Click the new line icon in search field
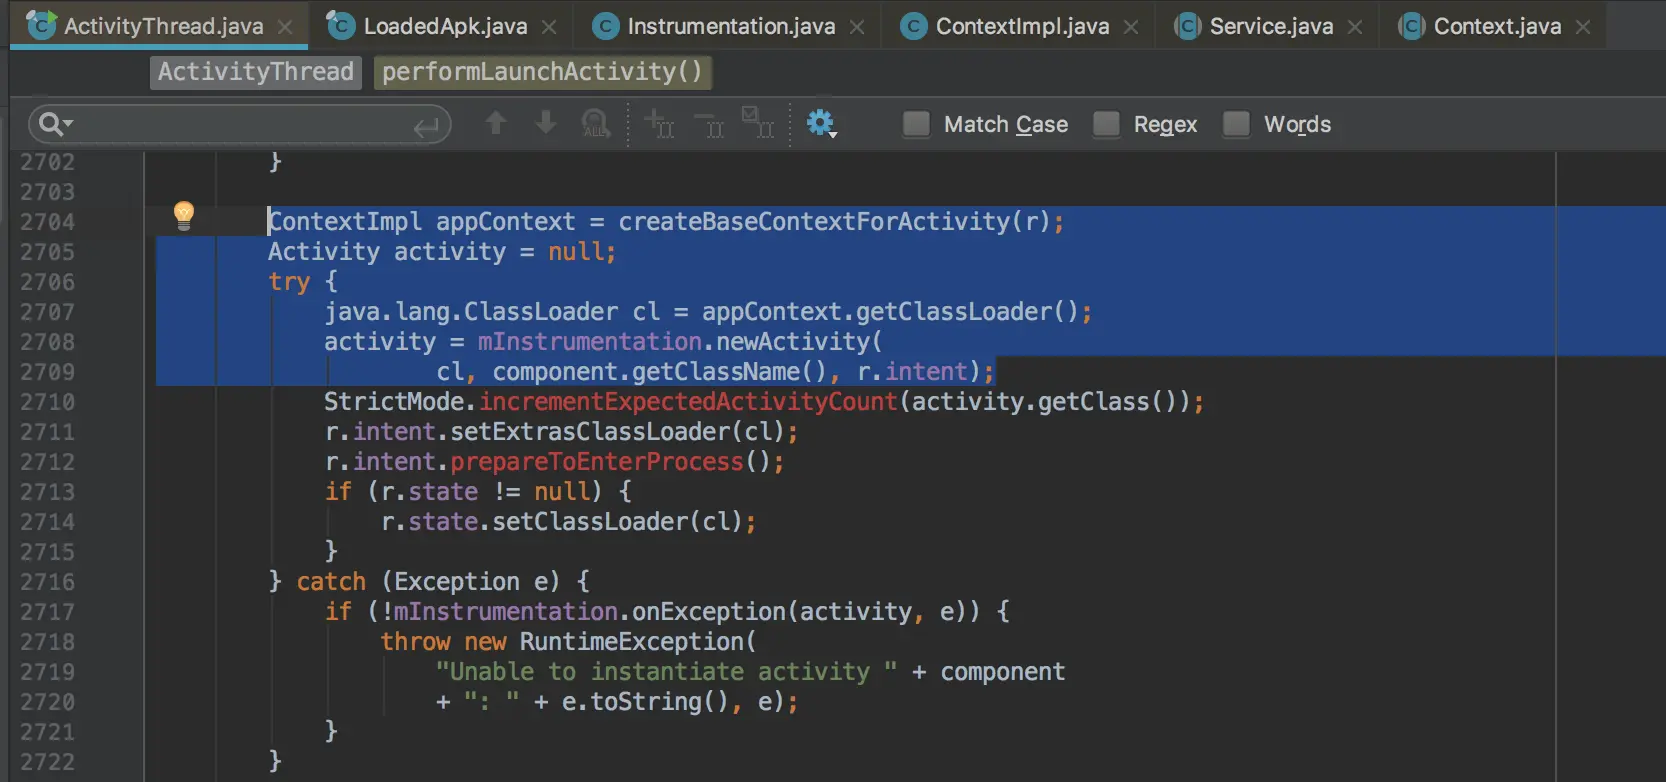Viewport: 1666px width, 782px height. point(426,126)
